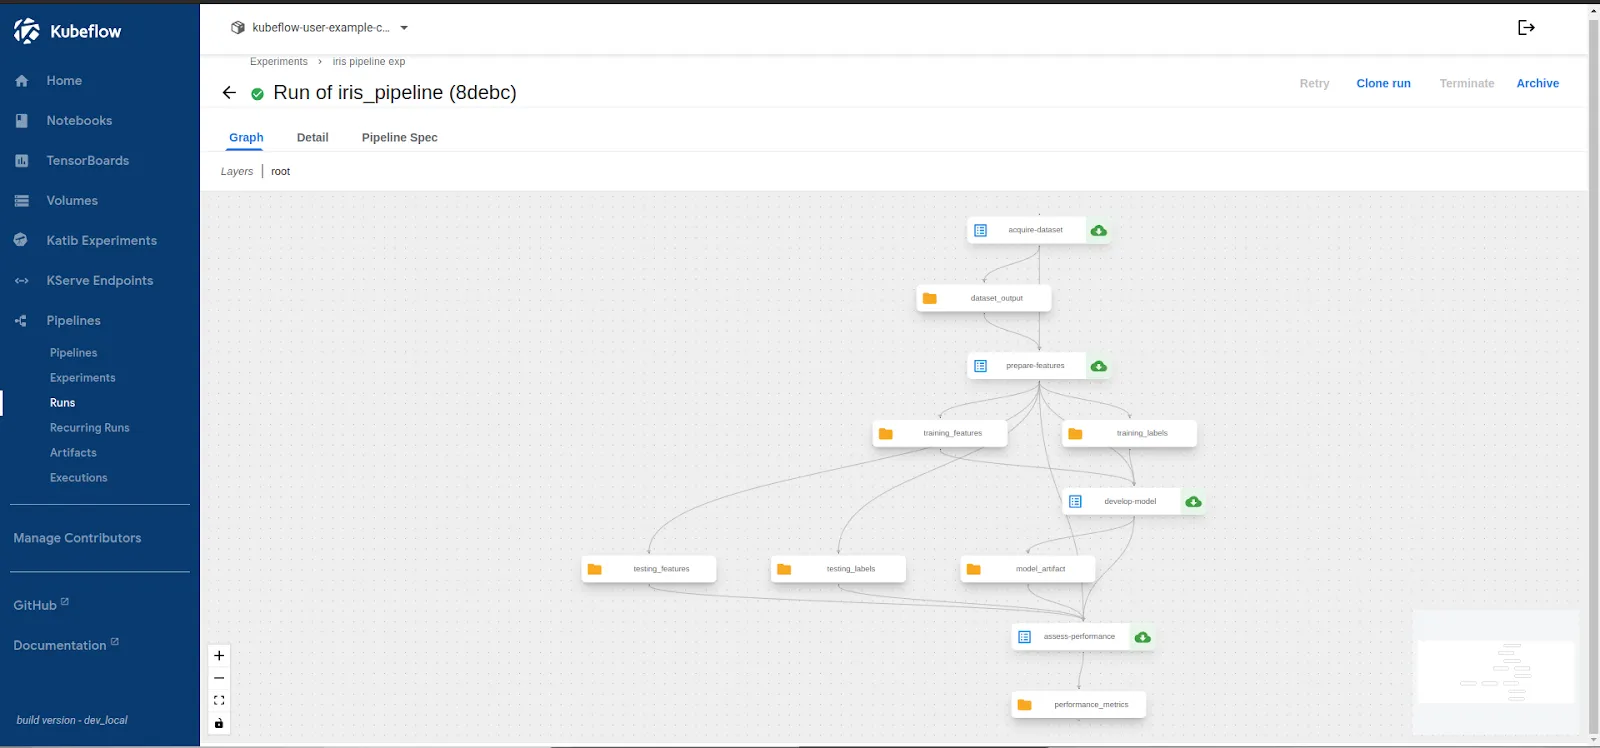Click the back arrow beside run title
This screenshot has height=748, width=1600.
click(229, 93)
